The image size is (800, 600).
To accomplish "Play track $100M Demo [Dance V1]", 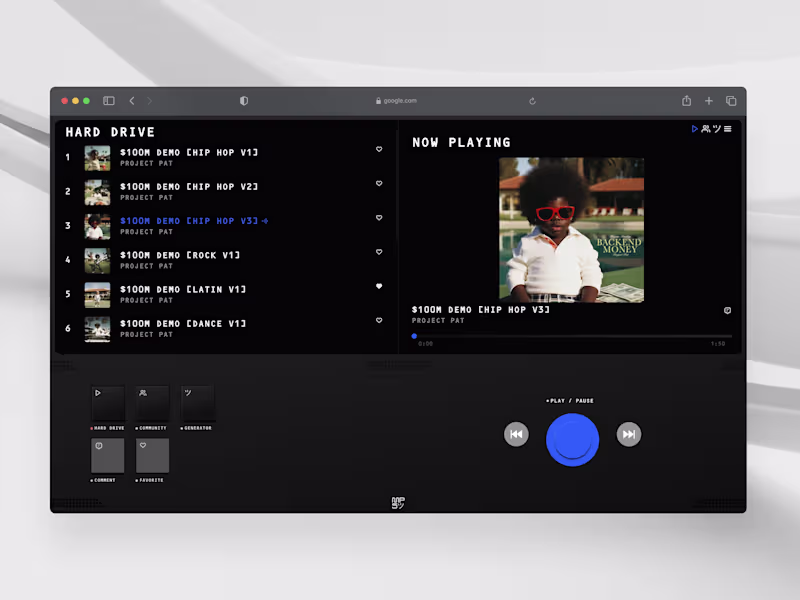I will [183, 323].
